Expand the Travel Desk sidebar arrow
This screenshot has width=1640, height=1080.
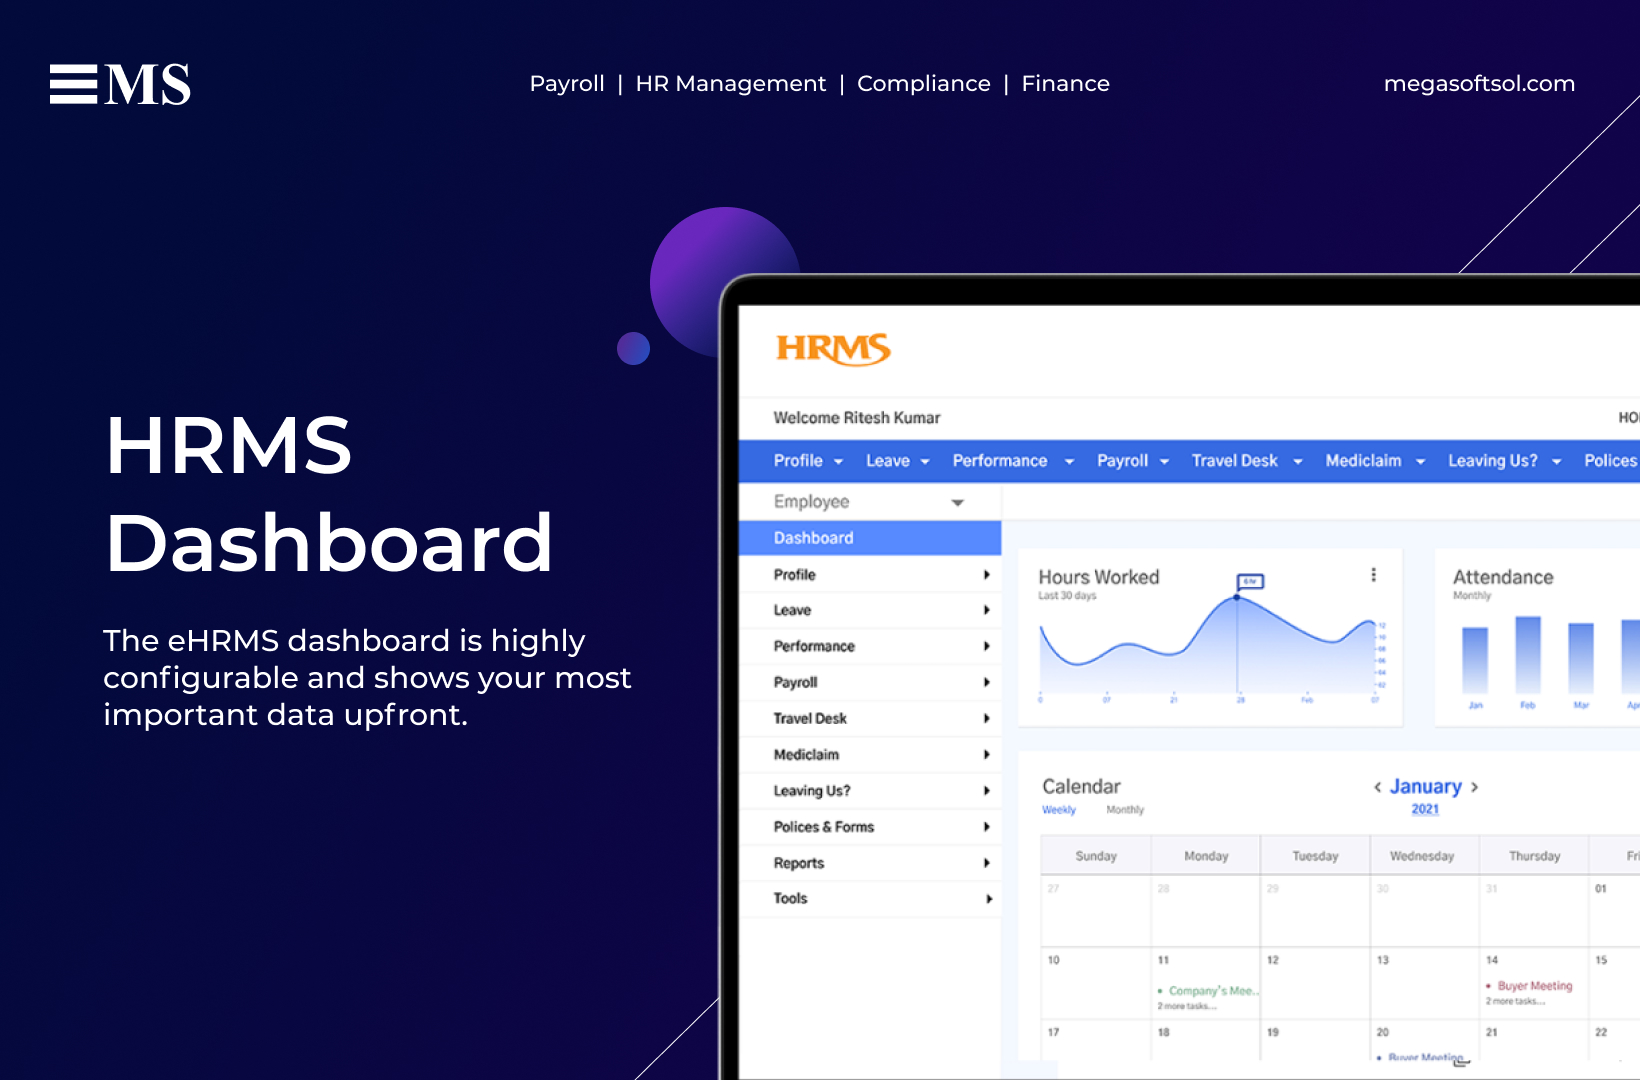pyautogui.click(x=988, y=718)
